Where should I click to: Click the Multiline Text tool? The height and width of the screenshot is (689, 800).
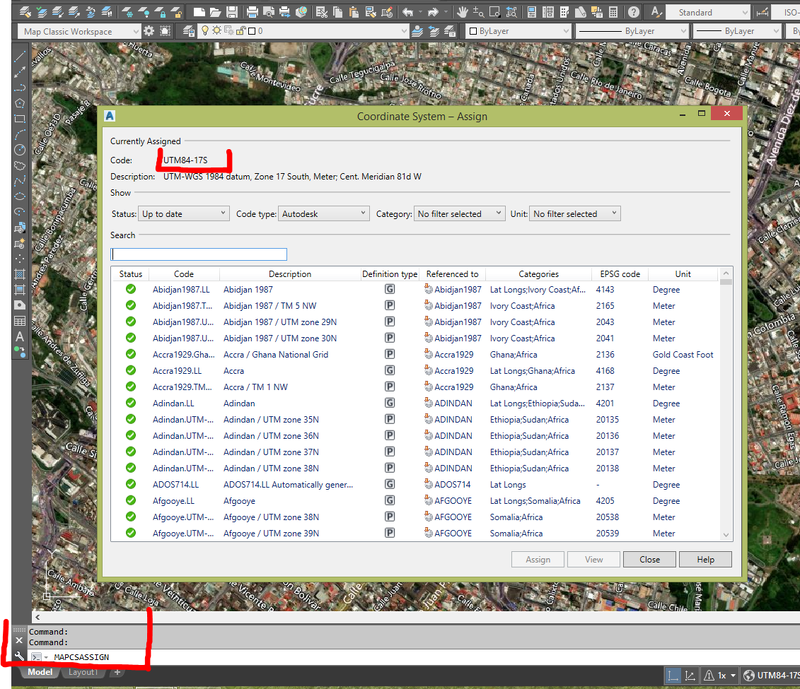[19, 337]
